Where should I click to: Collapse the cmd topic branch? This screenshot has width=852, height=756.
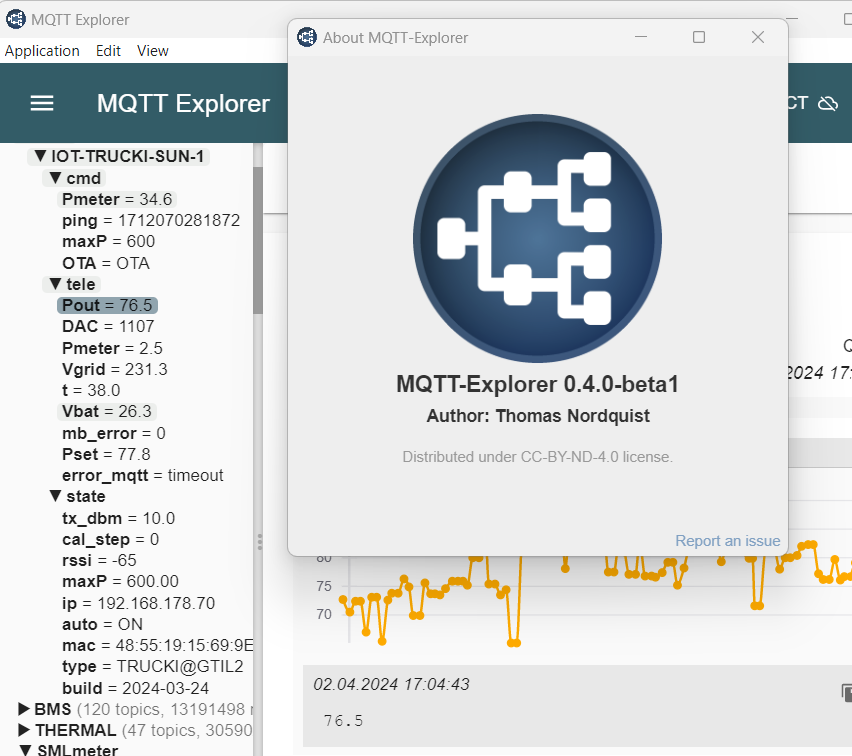[x=55, y=178]
